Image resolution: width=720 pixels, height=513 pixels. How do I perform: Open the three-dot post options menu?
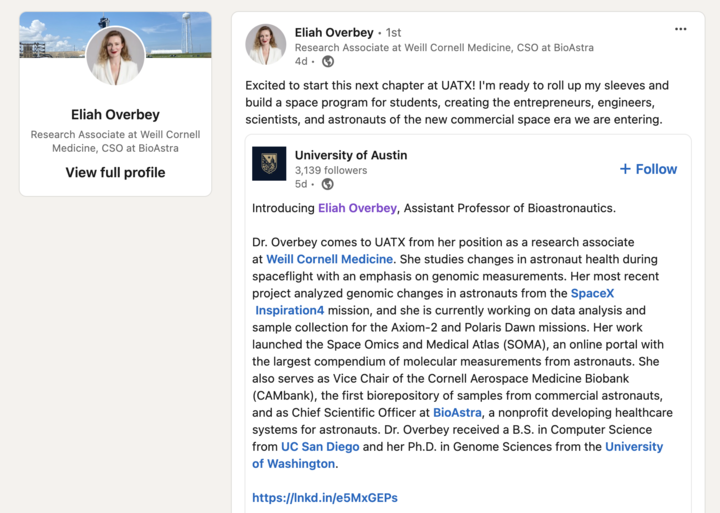[x=681, y=29]
